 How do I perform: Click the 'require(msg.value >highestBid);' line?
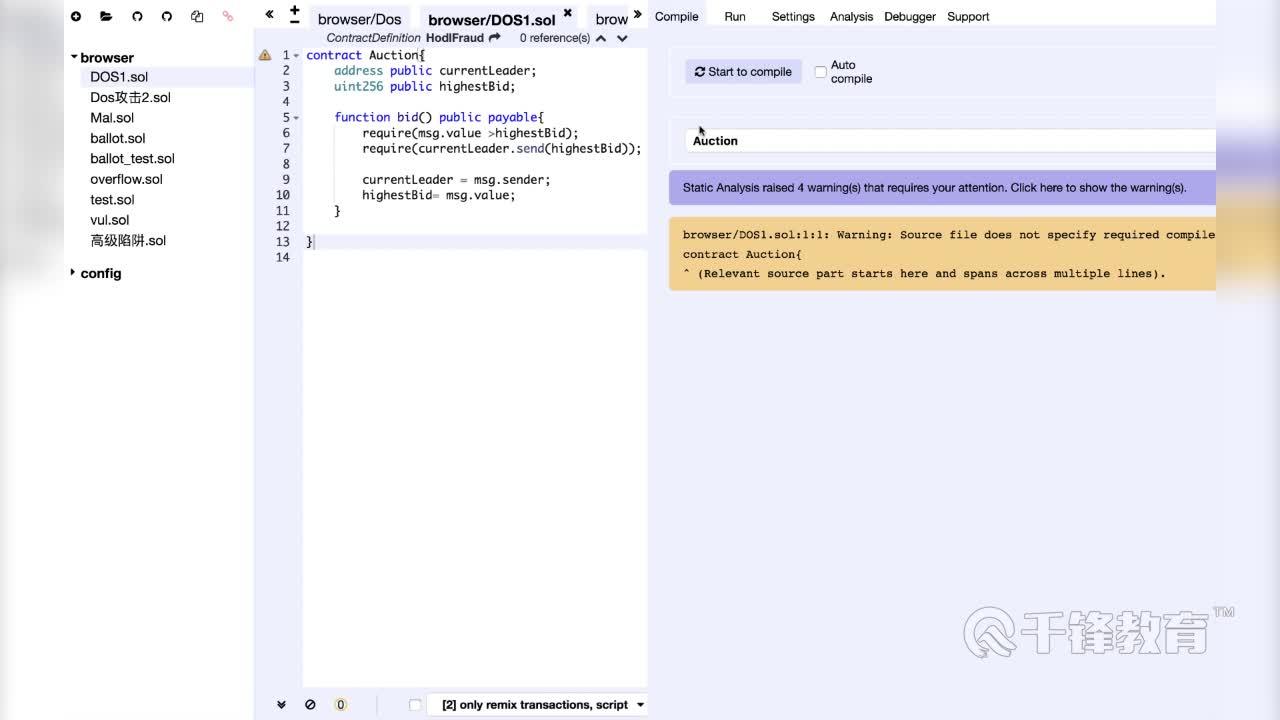tap(470, 133)
